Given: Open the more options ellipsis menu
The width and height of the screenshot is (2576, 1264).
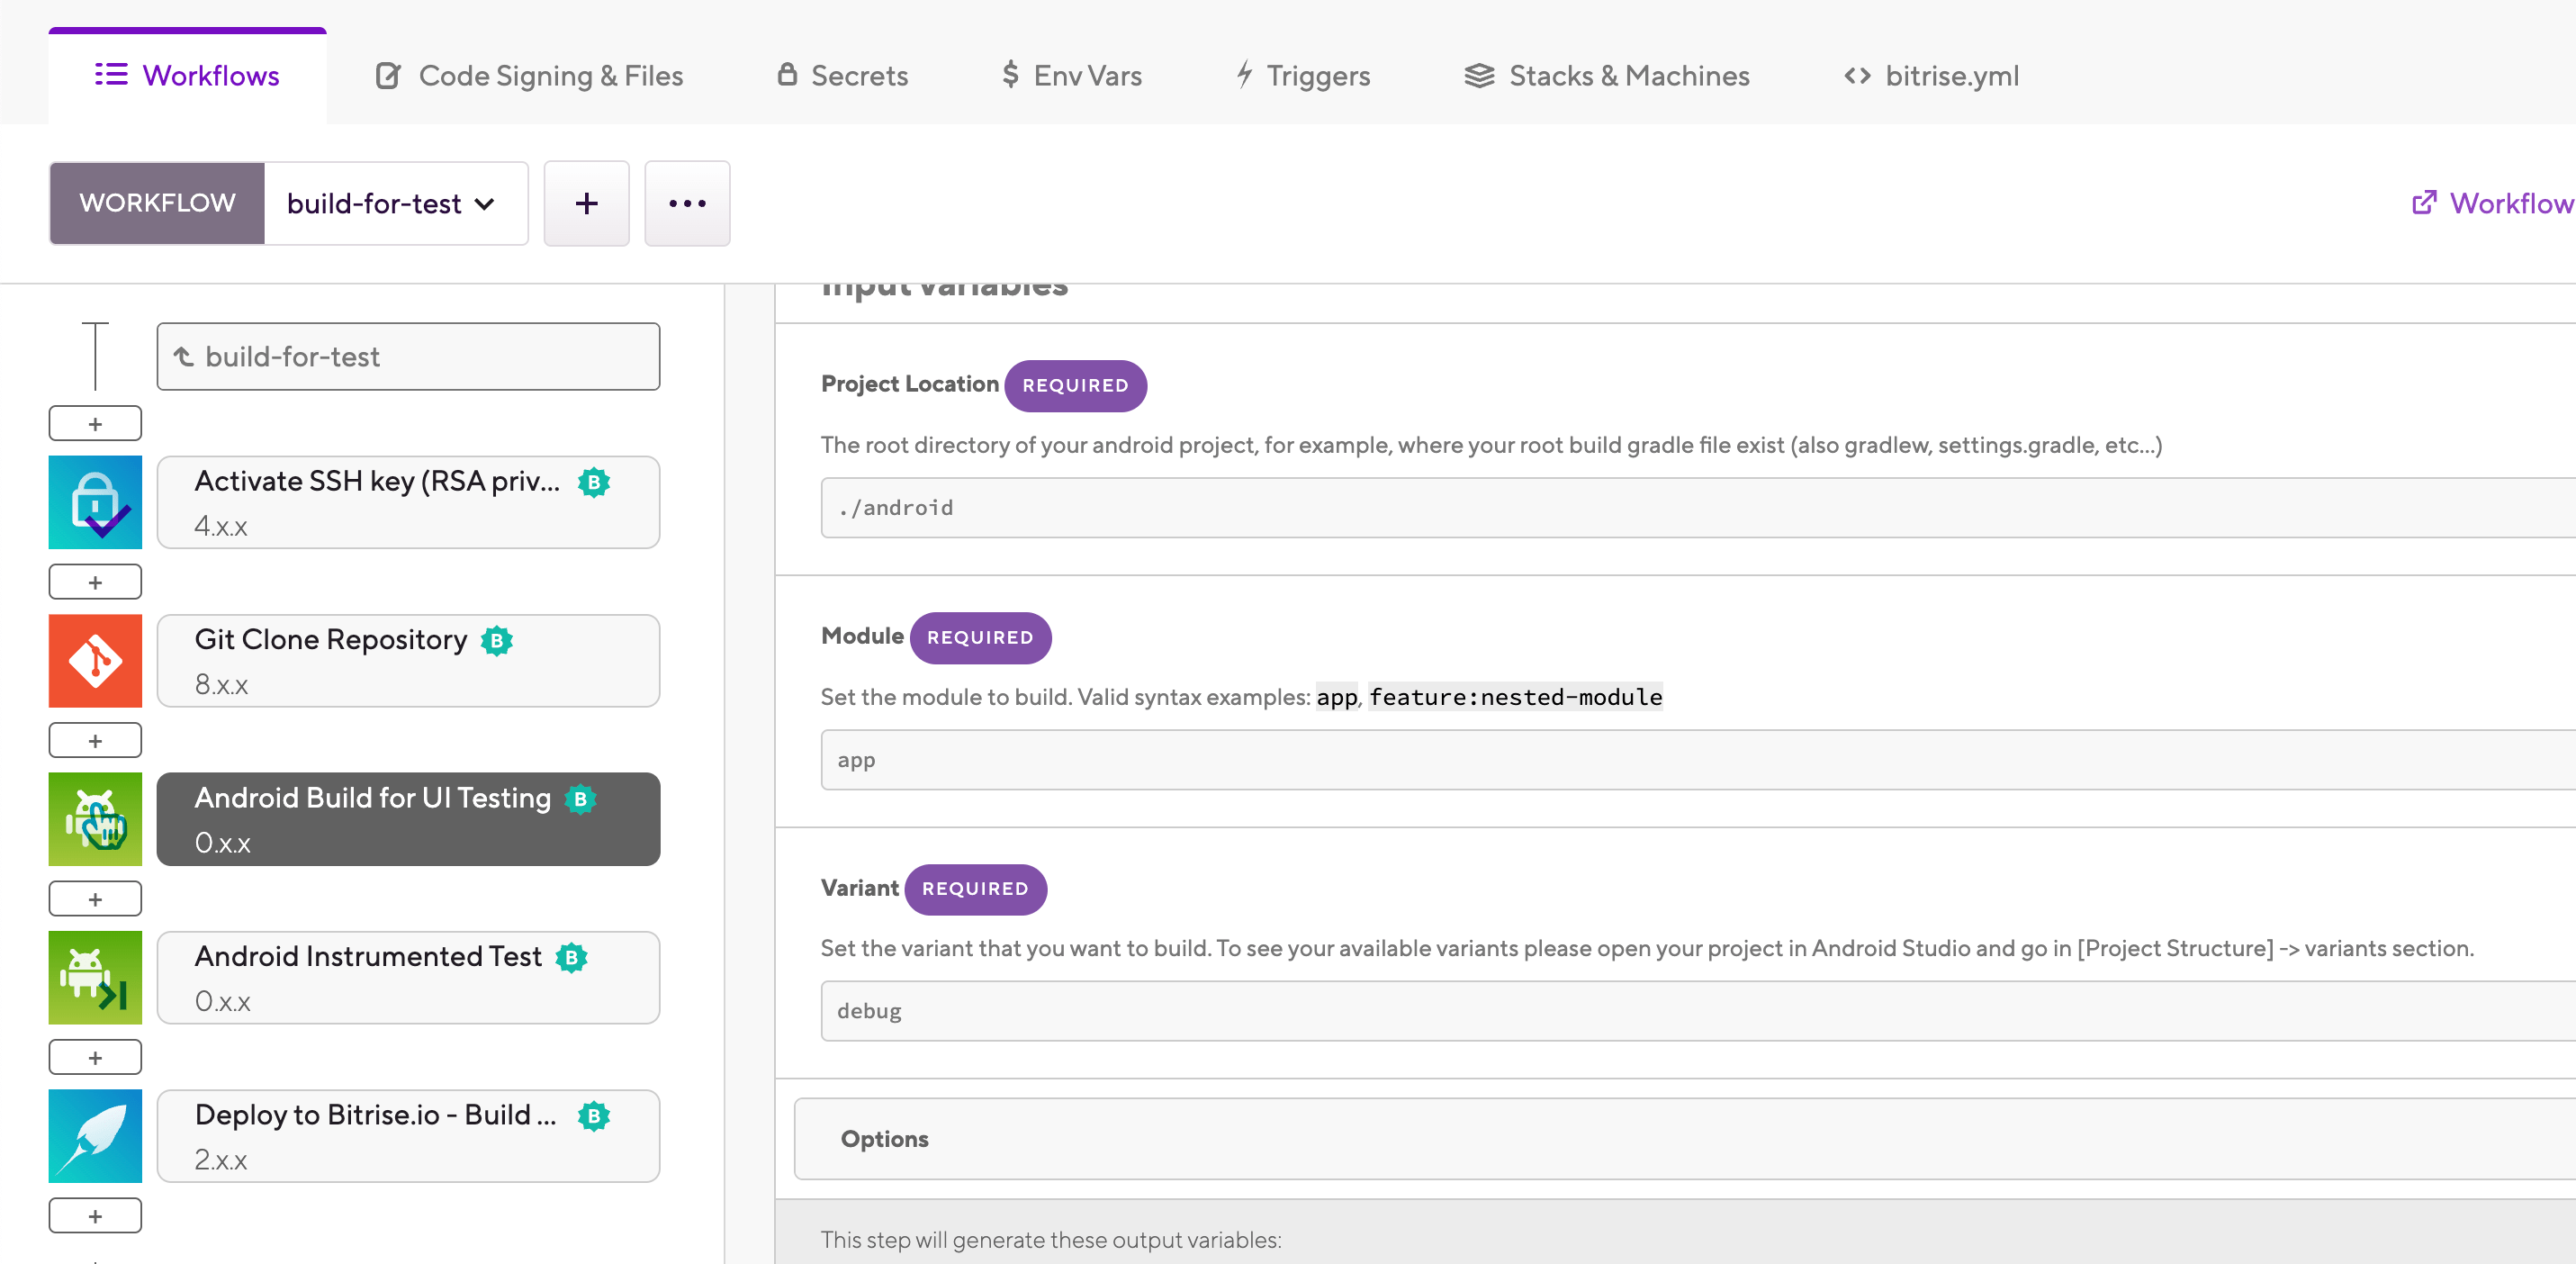Looking at the screenshot, I should pos(687,203).
